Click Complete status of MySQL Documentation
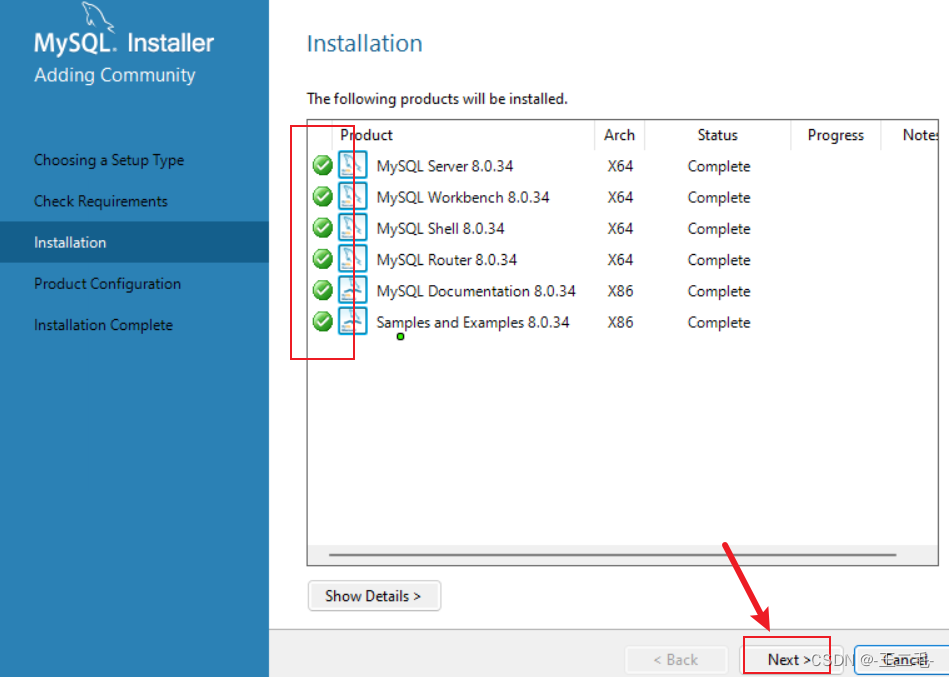This screenshot has width=949, height=677. pos(719,291)
